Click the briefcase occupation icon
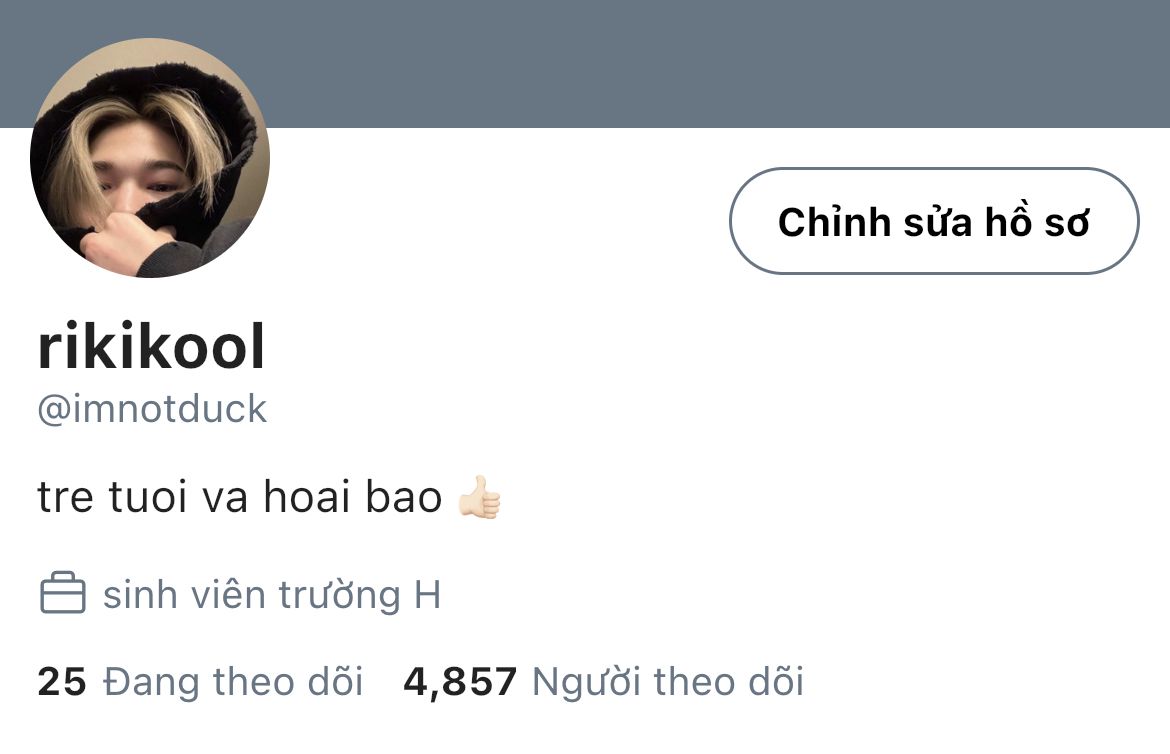The image size is (1170, 754). coord(63,593)
